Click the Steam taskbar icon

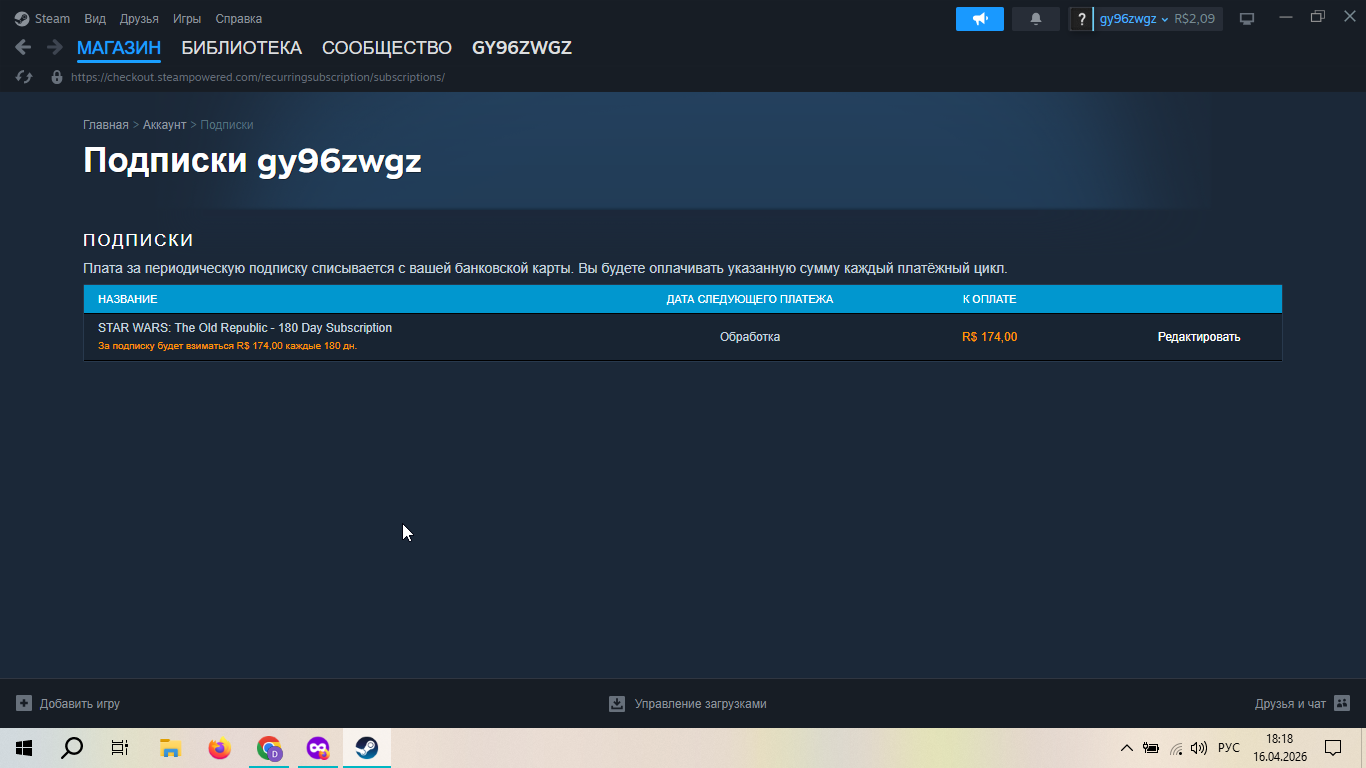click(367, 748)
